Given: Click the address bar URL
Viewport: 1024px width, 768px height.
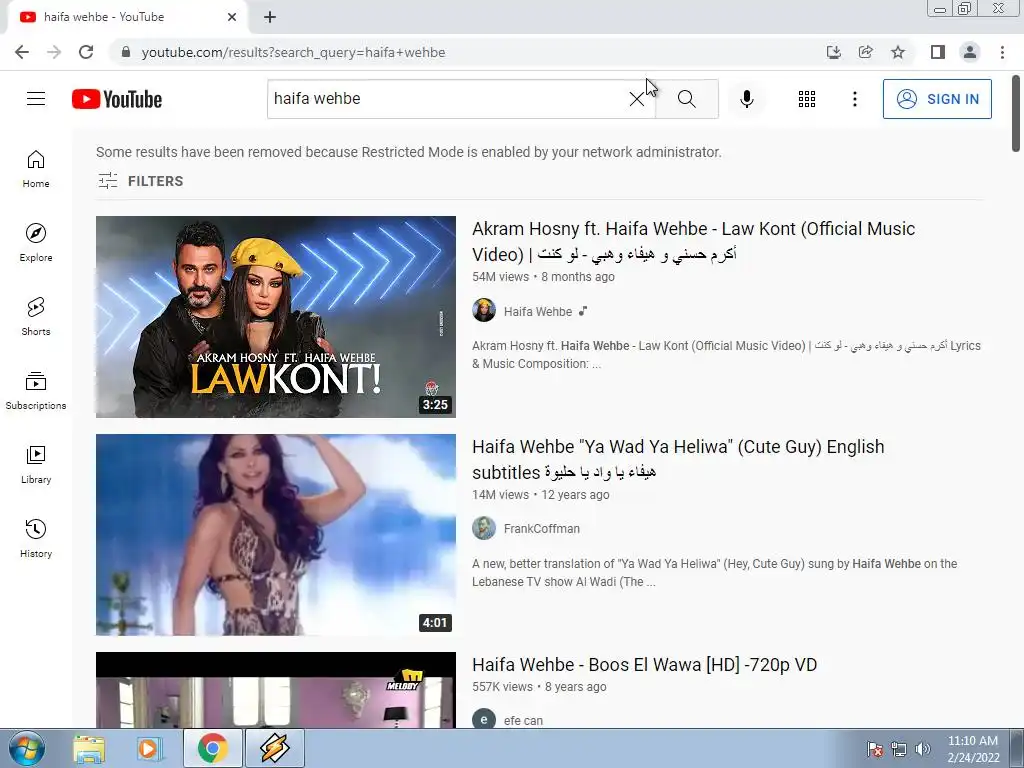Looking at the screenshot, I should [x=293, y=52].
